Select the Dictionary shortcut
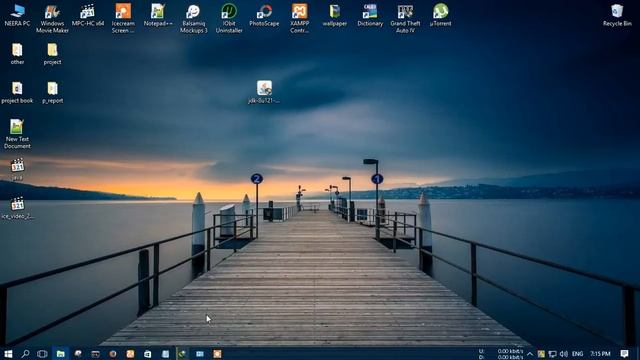The width and height of the screenshot is (640, 360). tap(370, 16)
